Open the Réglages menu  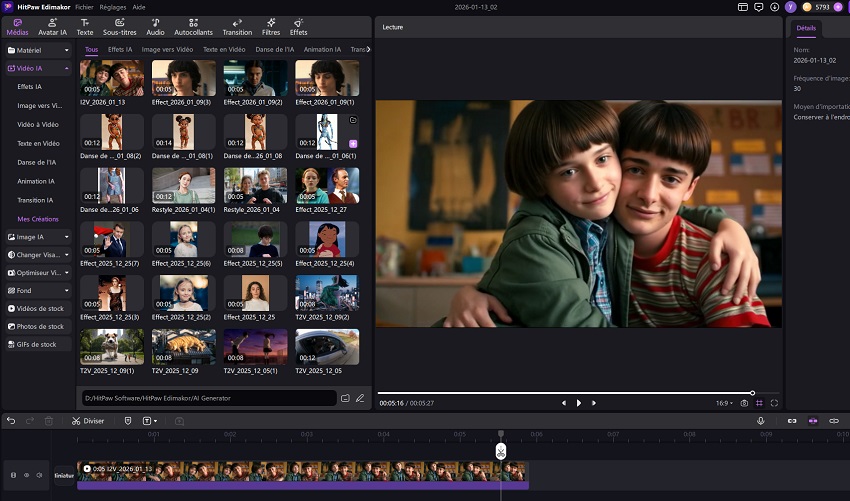113,7
